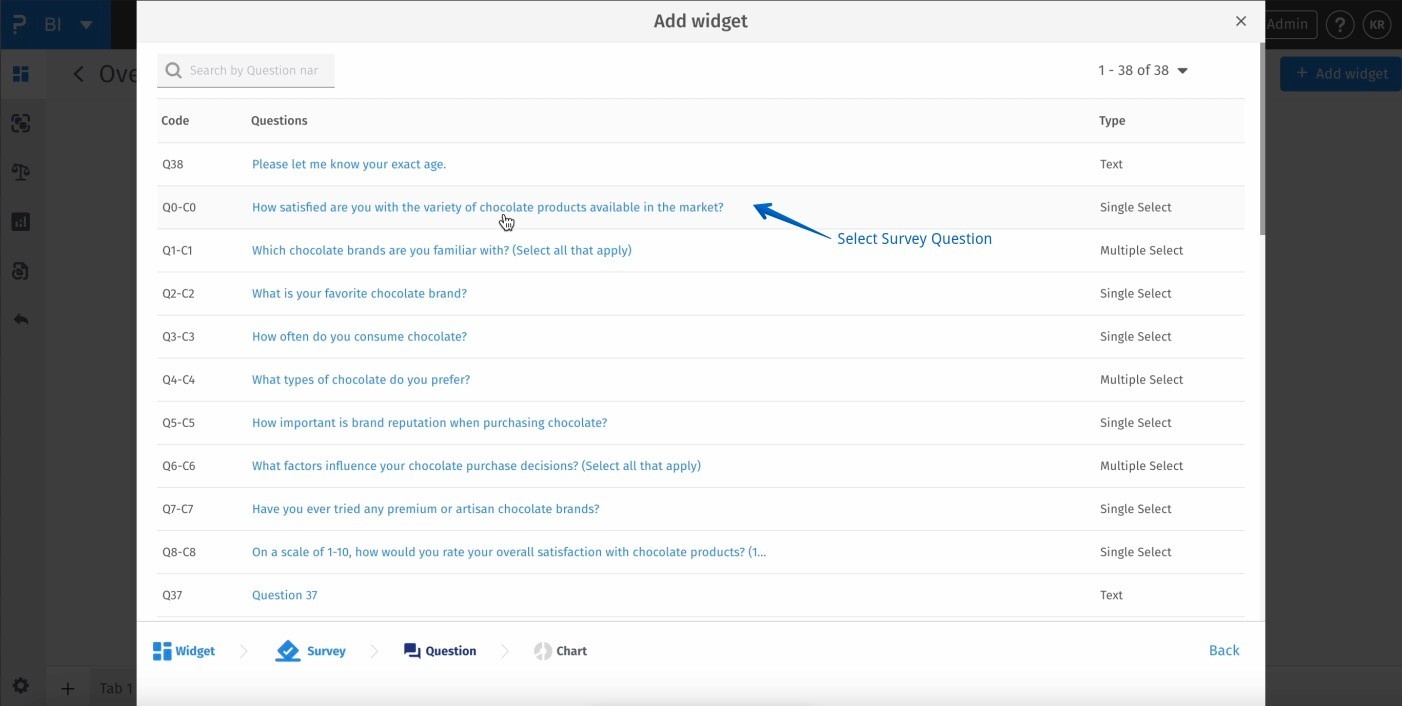Open the comparison scales icon in sidebar

(x=21, y=171)
